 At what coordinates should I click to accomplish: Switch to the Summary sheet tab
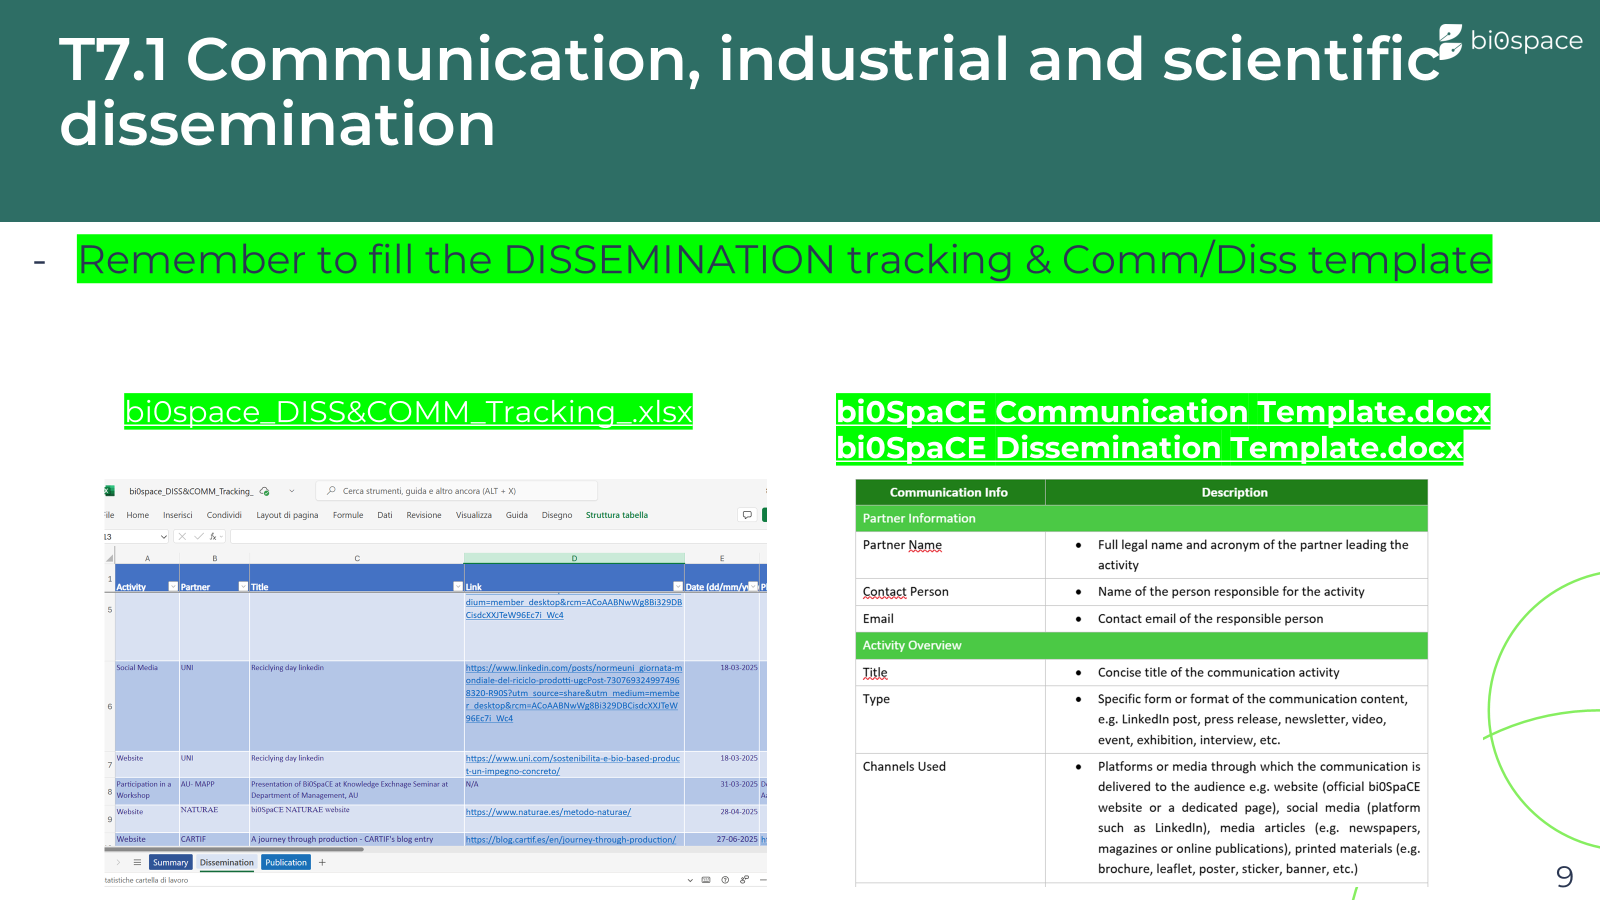click(x=170, y=862)
